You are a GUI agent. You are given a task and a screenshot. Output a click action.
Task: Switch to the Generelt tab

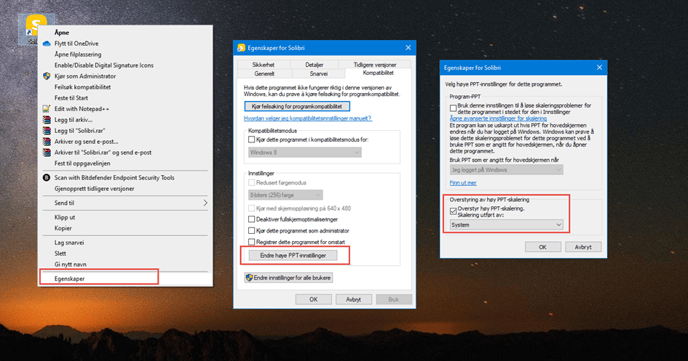264,74
